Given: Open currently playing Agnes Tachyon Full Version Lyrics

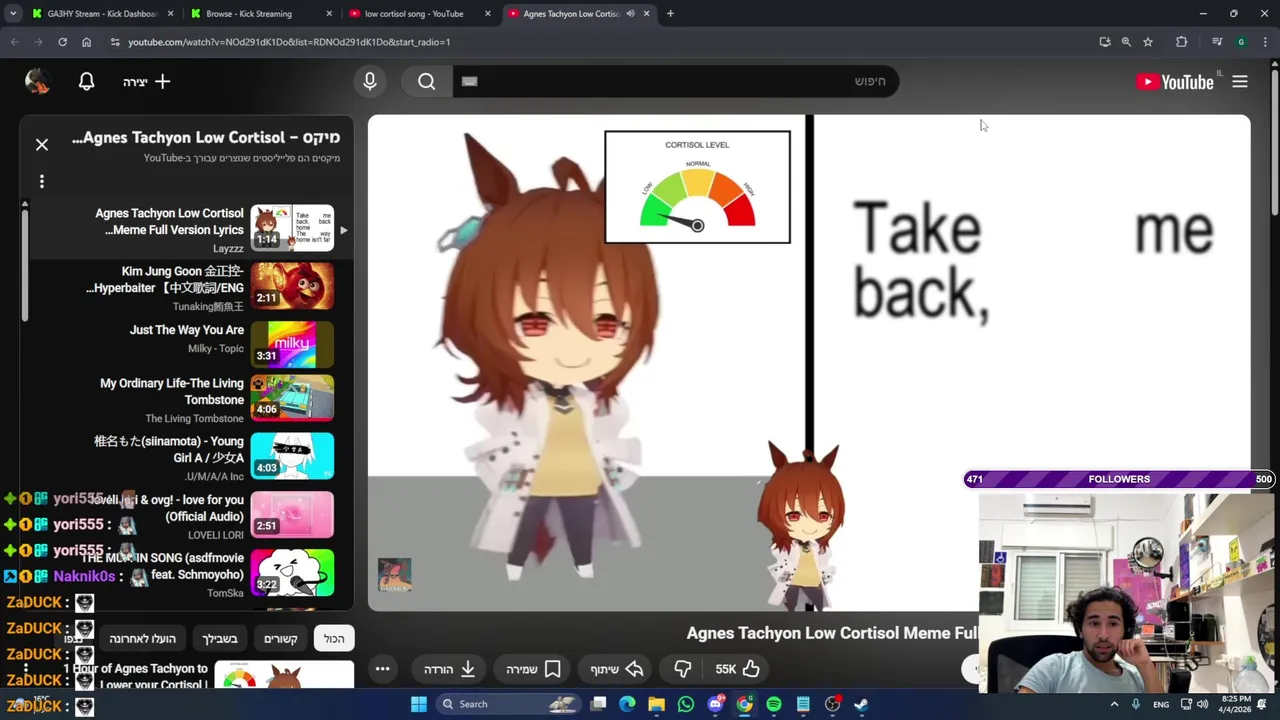Looking at the screenshot, I should point(187,229).
